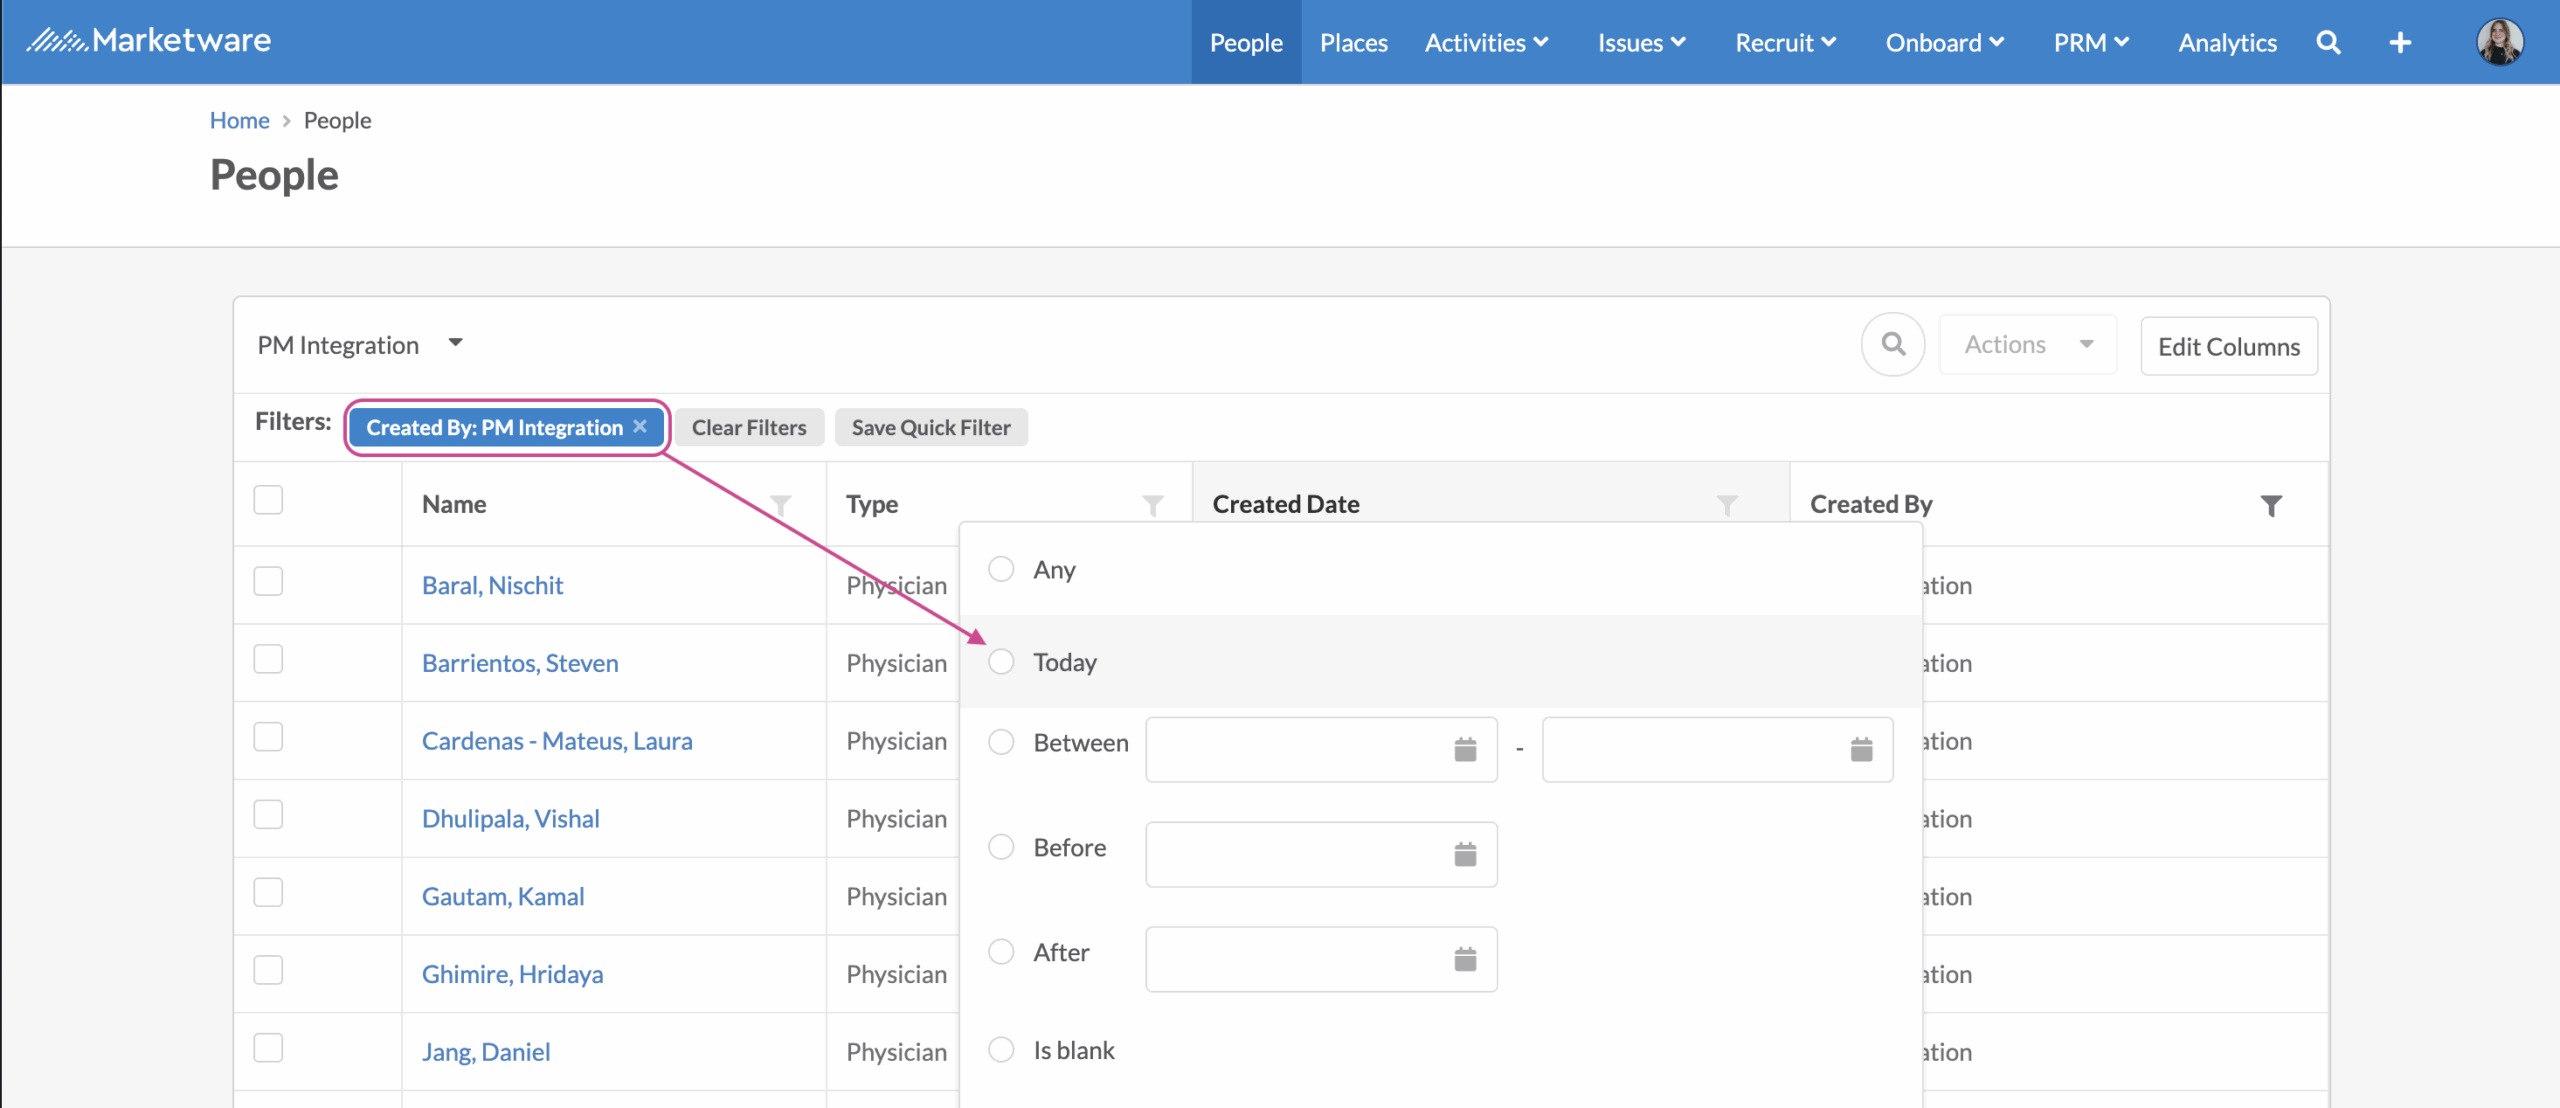Screen dimensions: 2560x1108
Task: Open the Analytics menu item
Action: pos(2227,43)
